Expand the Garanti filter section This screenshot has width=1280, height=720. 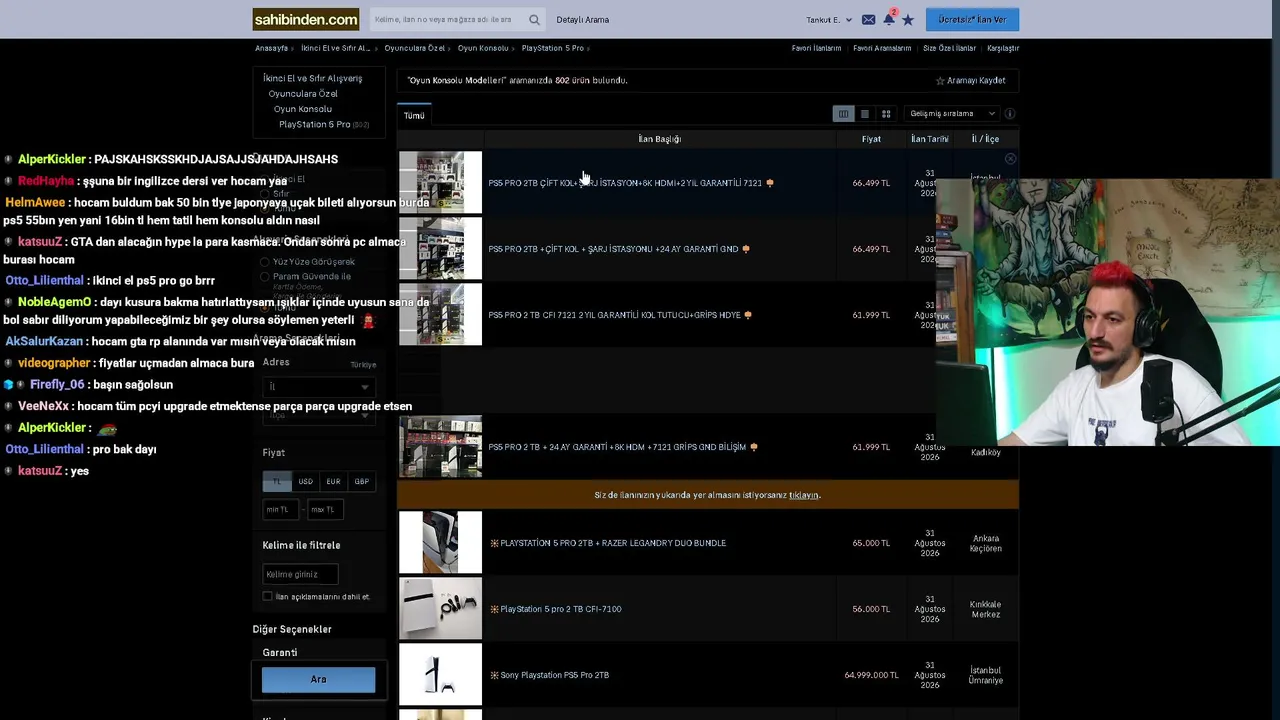pyautogui.click(x=280, y=653)
